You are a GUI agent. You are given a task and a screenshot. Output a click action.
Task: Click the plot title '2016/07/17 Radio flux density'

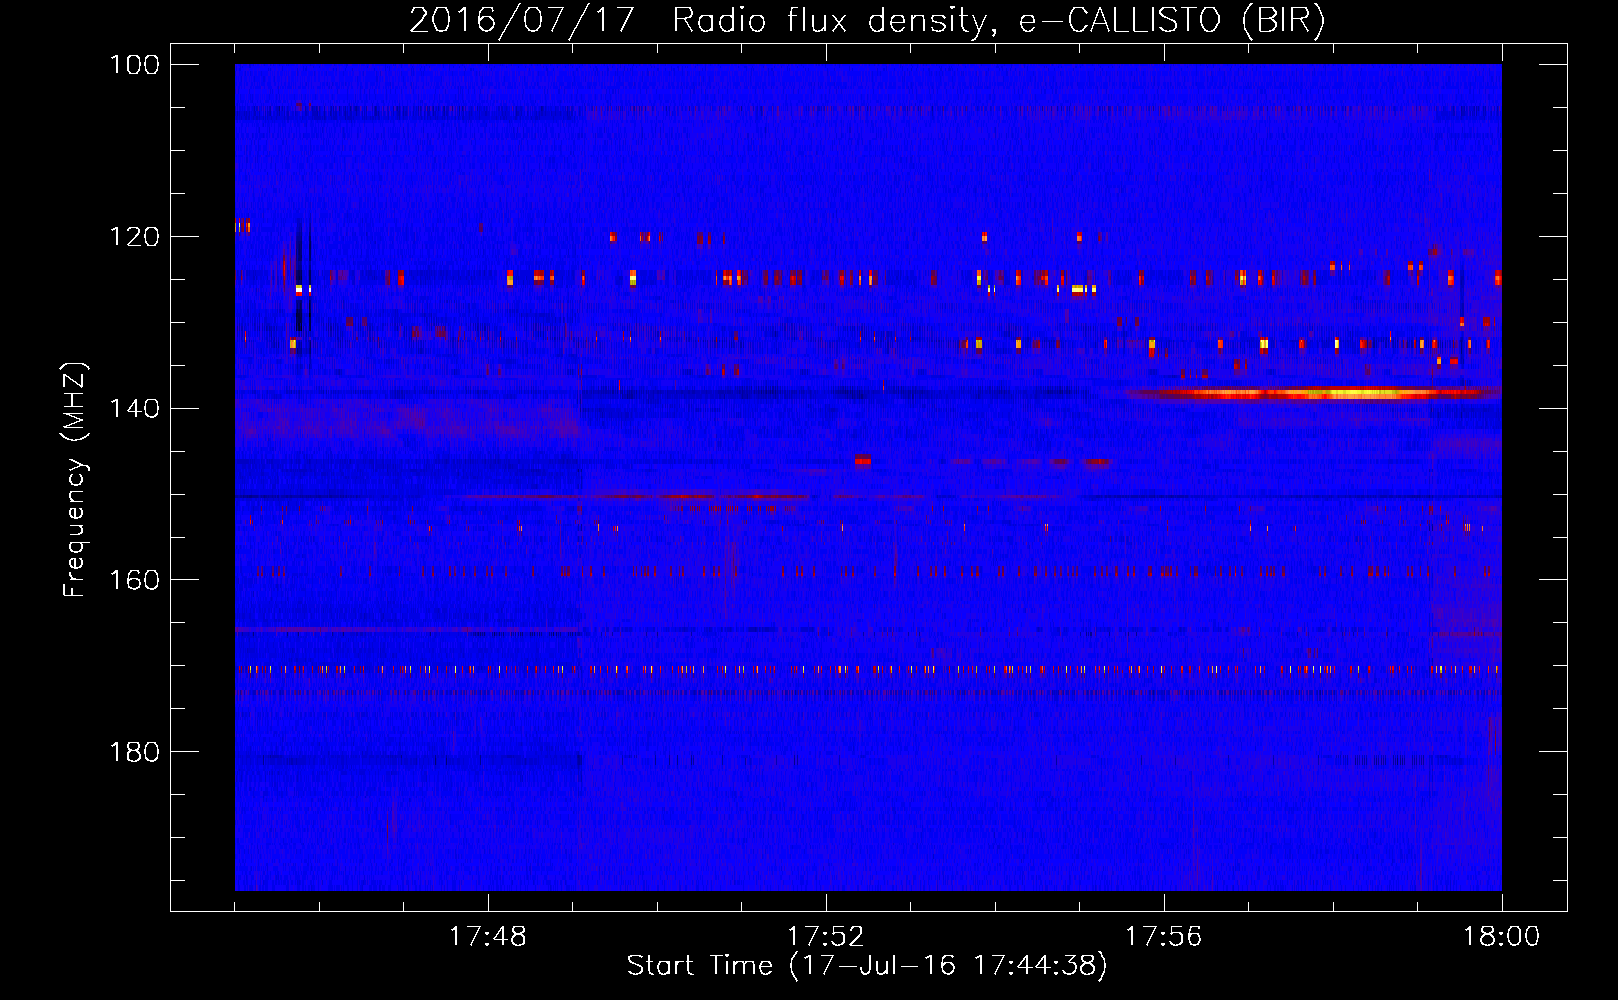pyautogui.click(x=698, y=21)
